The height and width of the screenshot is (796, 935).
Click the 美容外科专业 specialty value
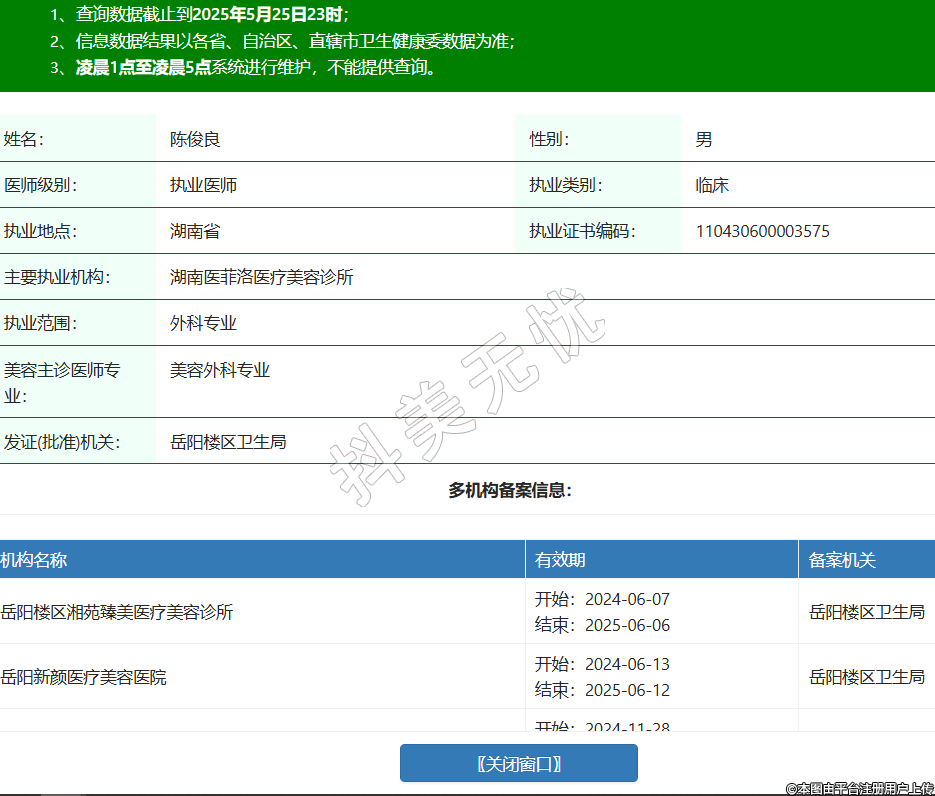[x=220, y=370]
